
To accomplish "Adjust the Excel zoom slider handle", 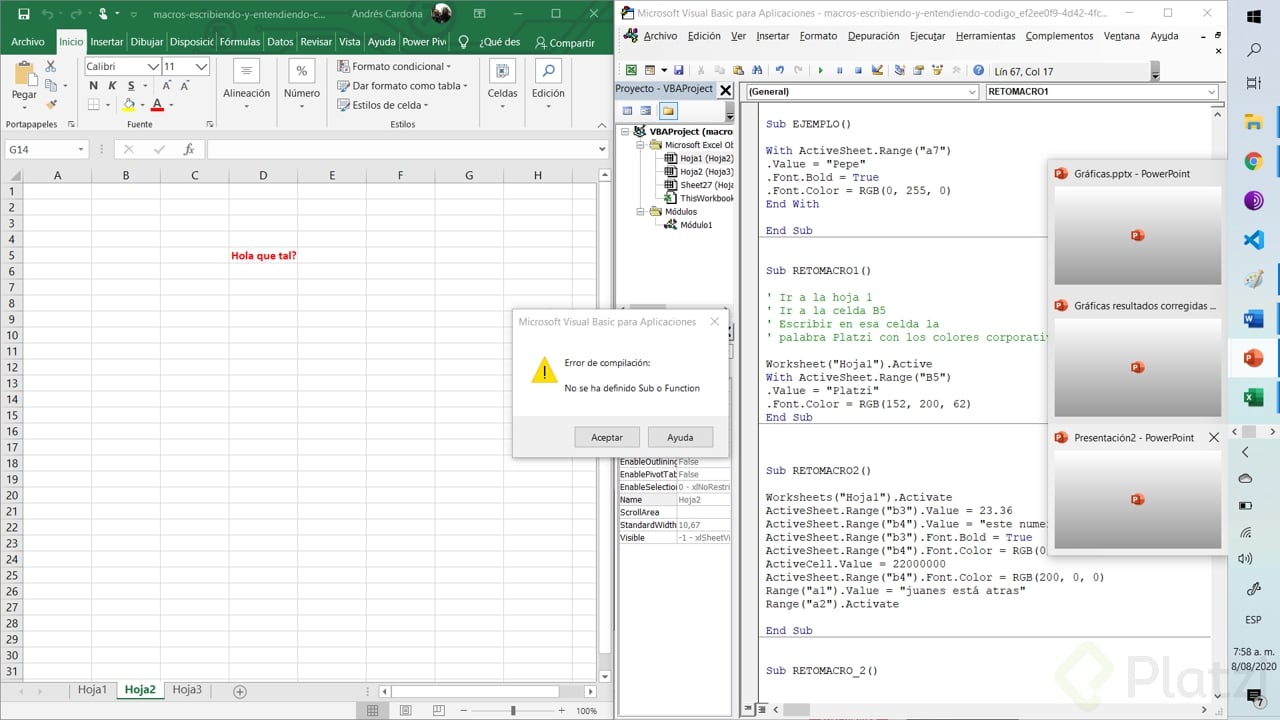I will coord(513,710).
